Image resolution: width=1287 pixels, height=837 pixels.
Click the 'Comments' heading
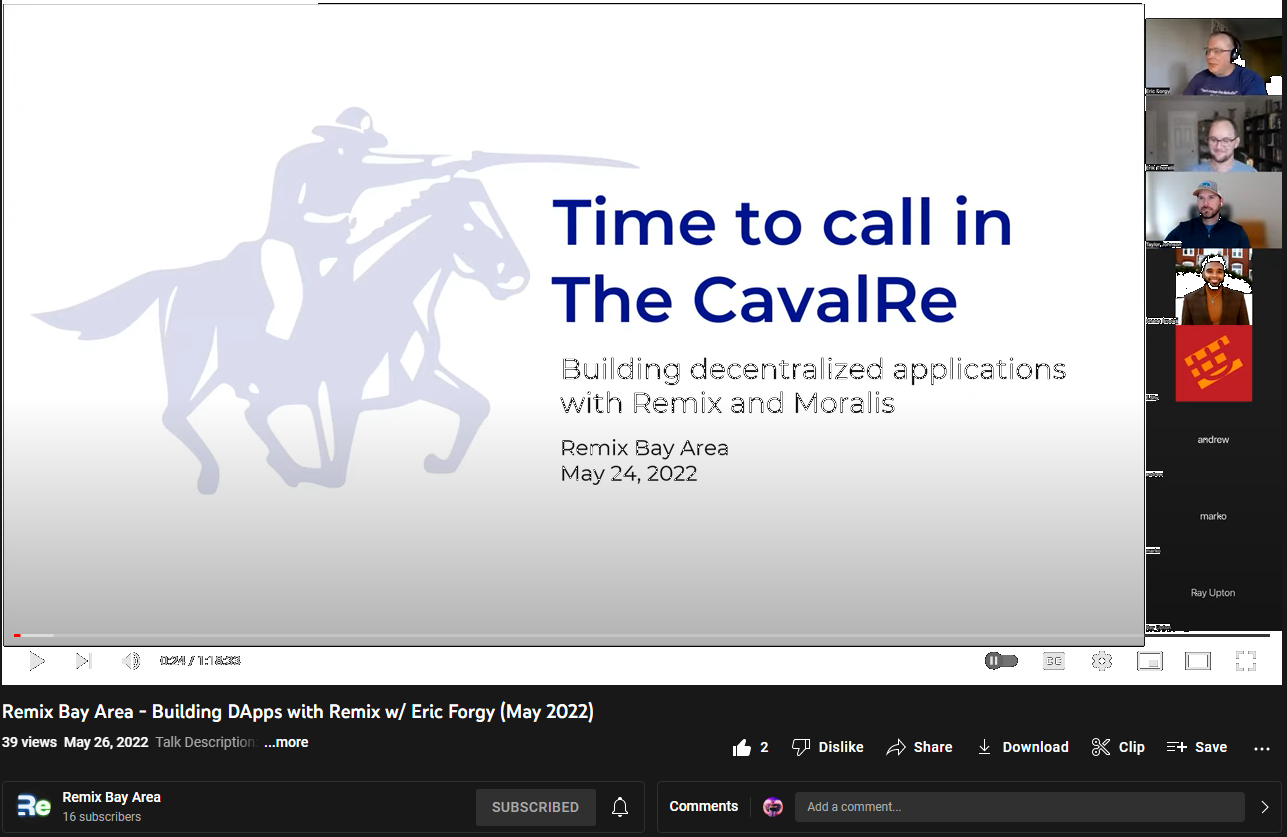click(x=704, y=806)
